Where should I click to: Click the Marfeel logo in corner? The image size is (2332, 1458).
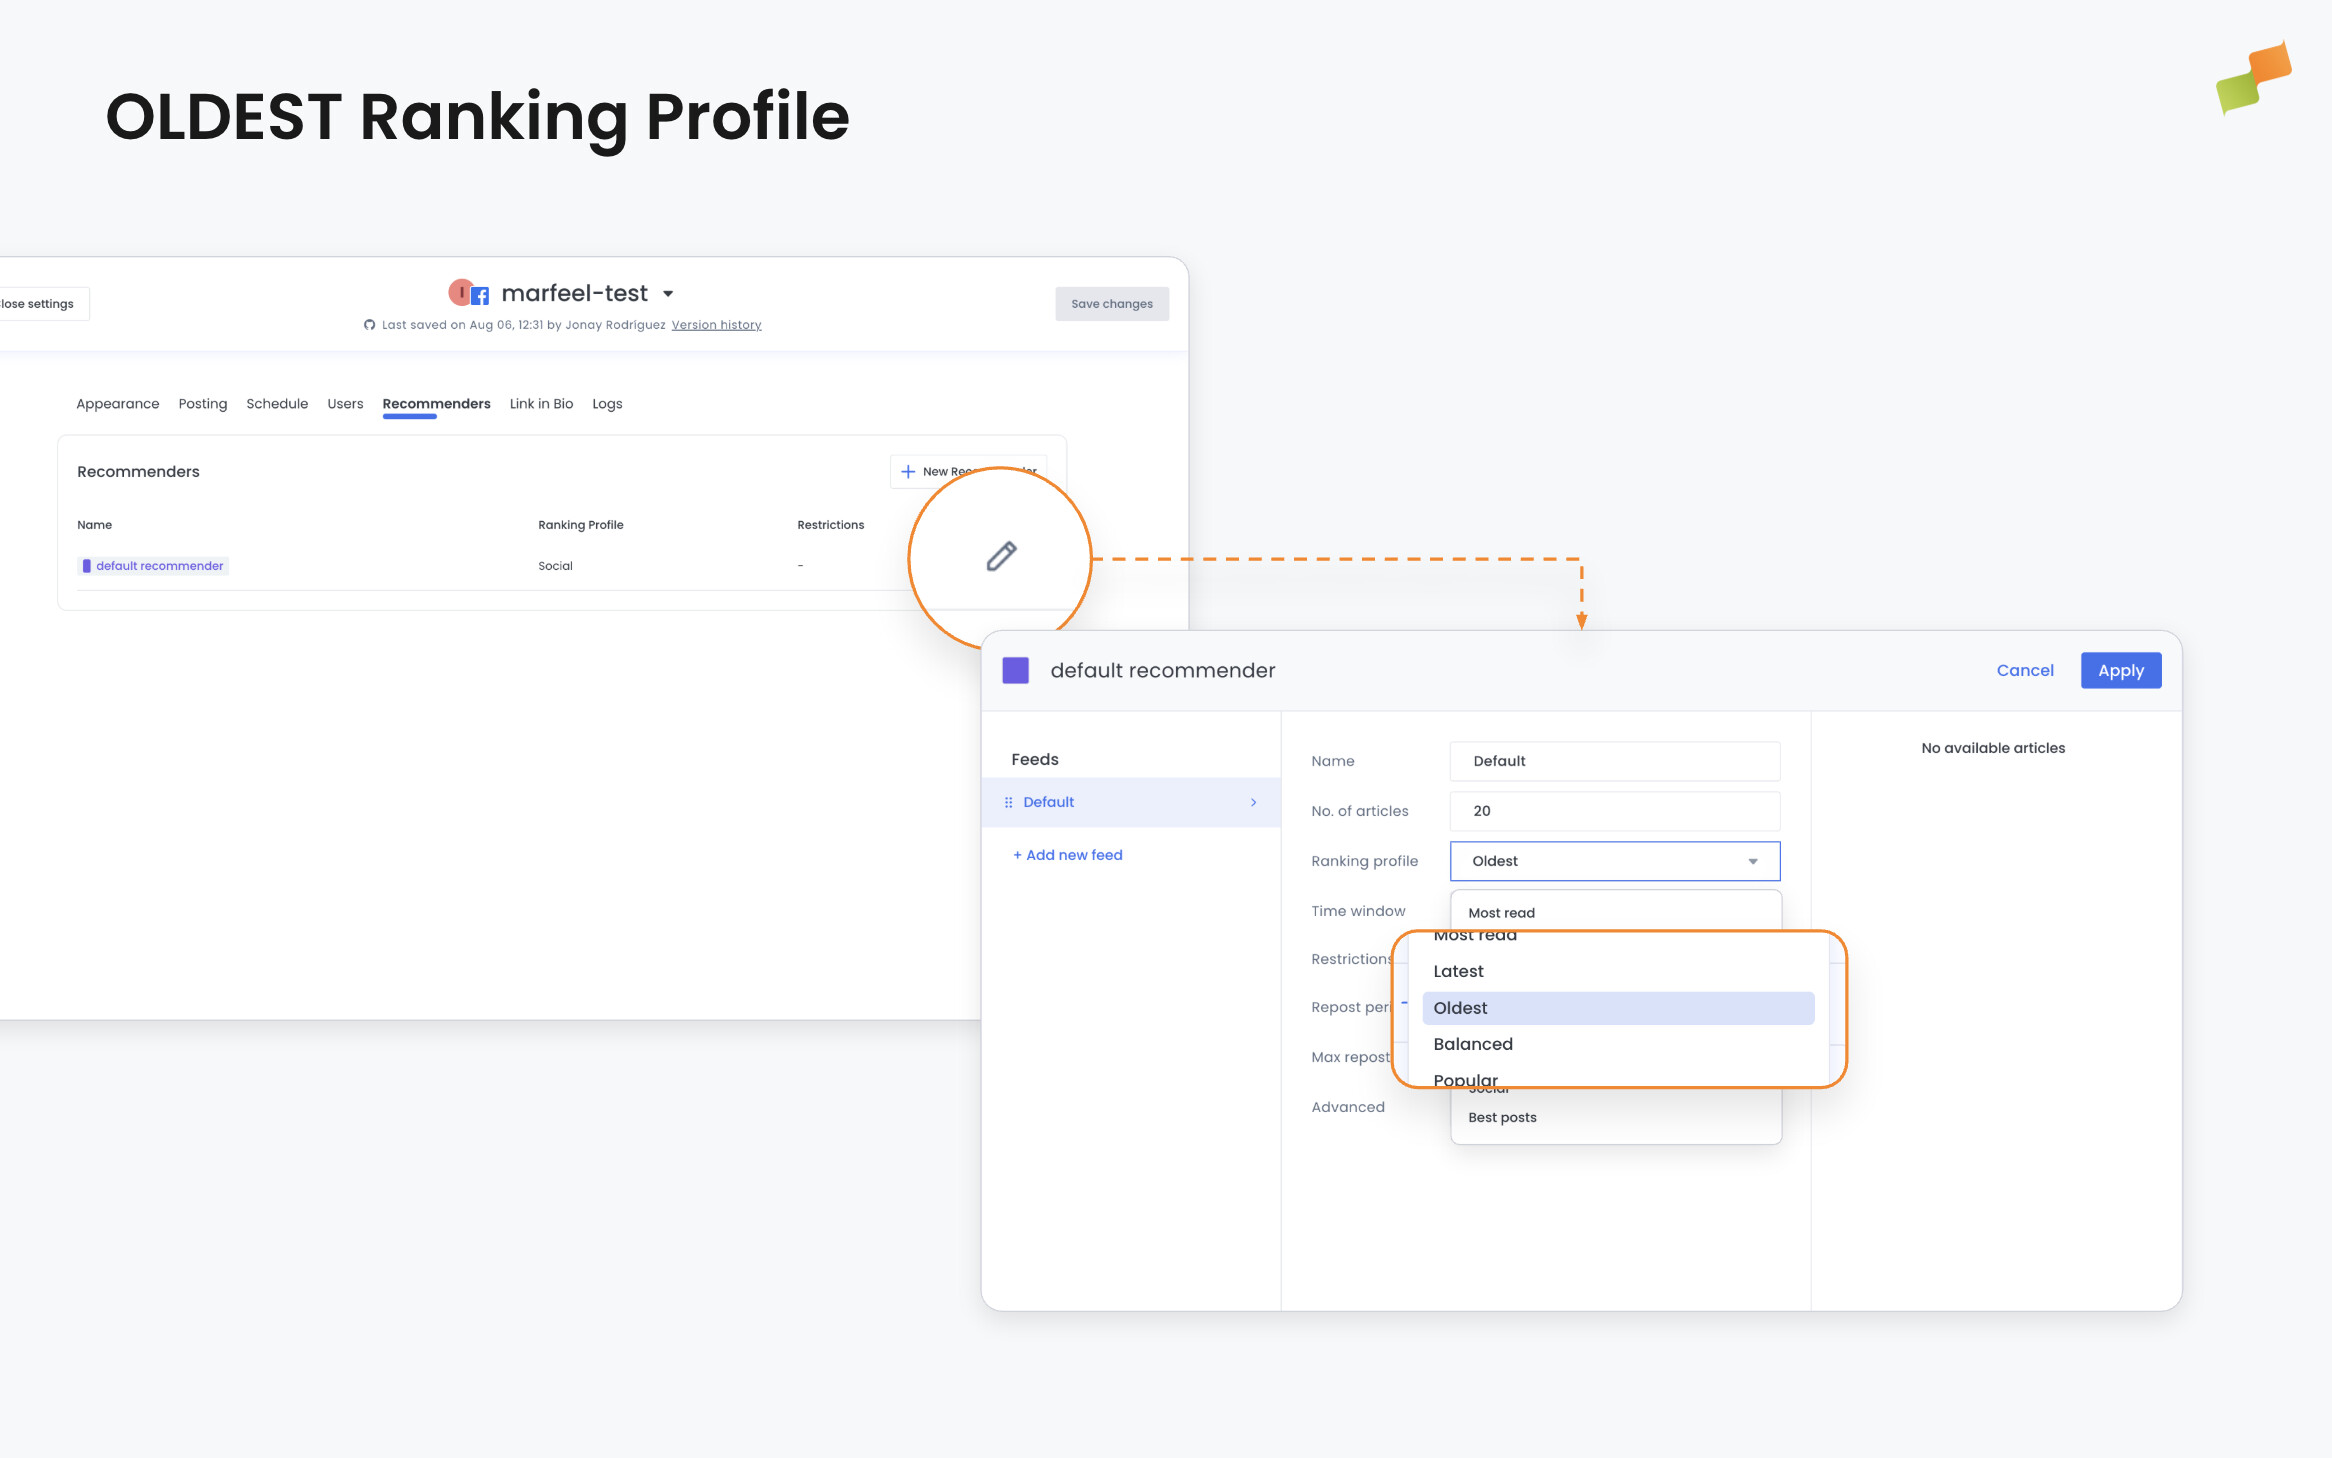click(x=2253, y=78)
